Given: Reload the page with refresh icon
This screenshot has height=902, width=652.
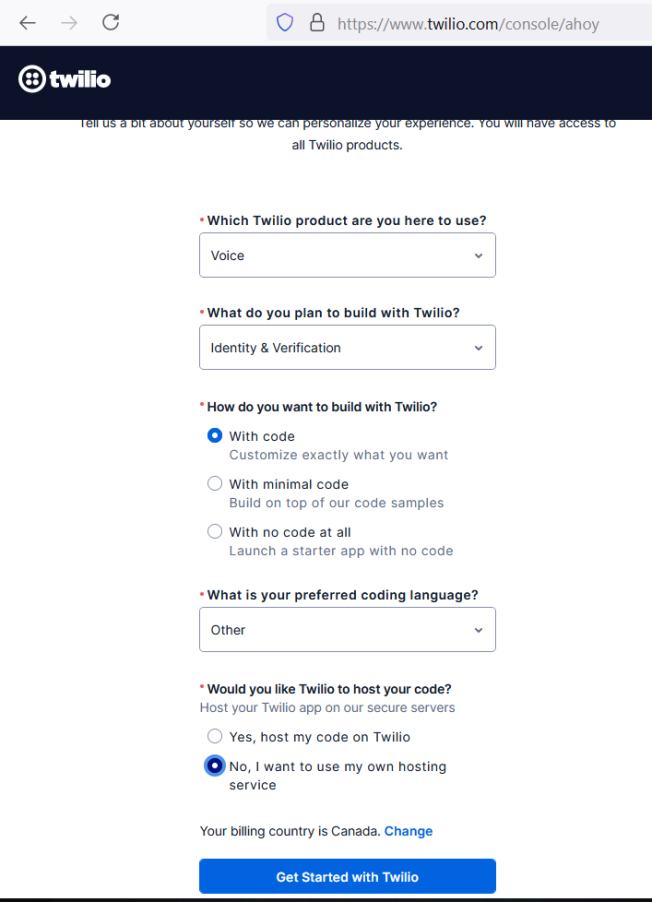Looking at the screenshot, I should pyautogui.click(x=111, y=23).
